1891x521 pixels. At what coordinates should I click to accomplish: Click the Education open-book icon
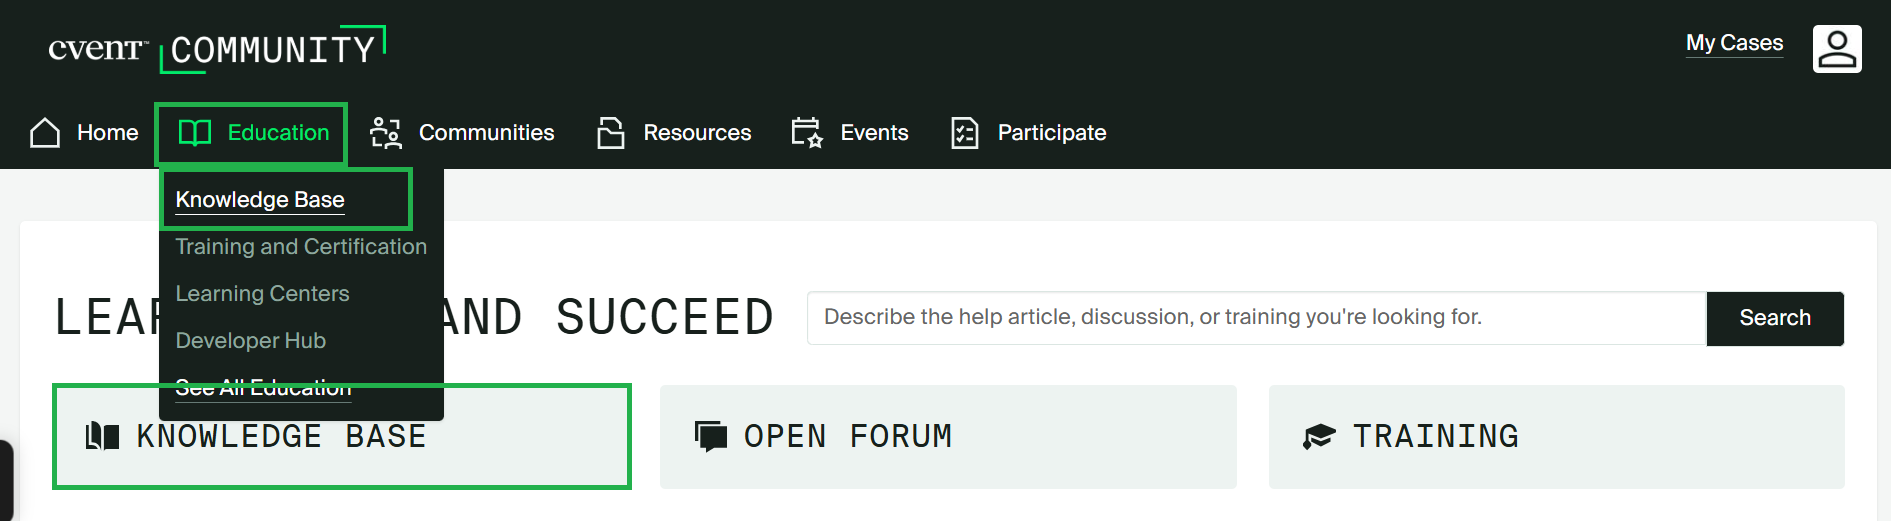[x=195, y=133]
